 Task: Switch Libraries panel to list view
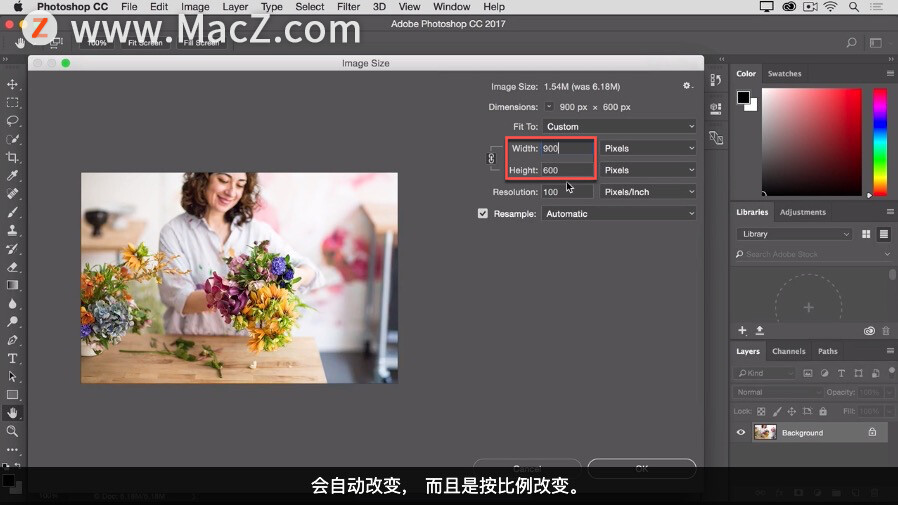click(x=884, y=234)
